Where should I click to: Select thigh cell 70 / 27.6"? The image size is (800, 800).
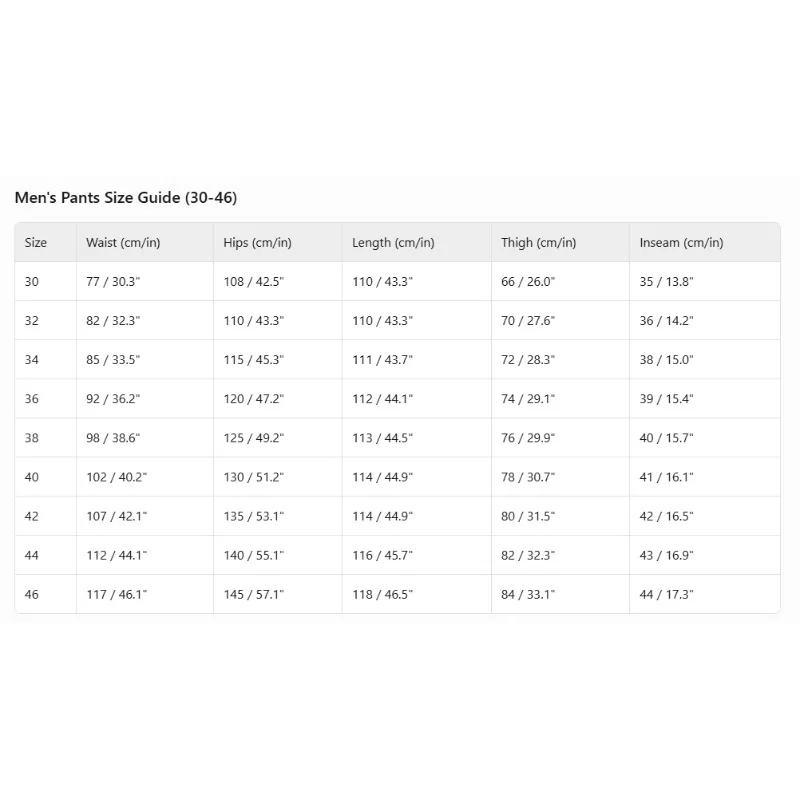point(528,321)
